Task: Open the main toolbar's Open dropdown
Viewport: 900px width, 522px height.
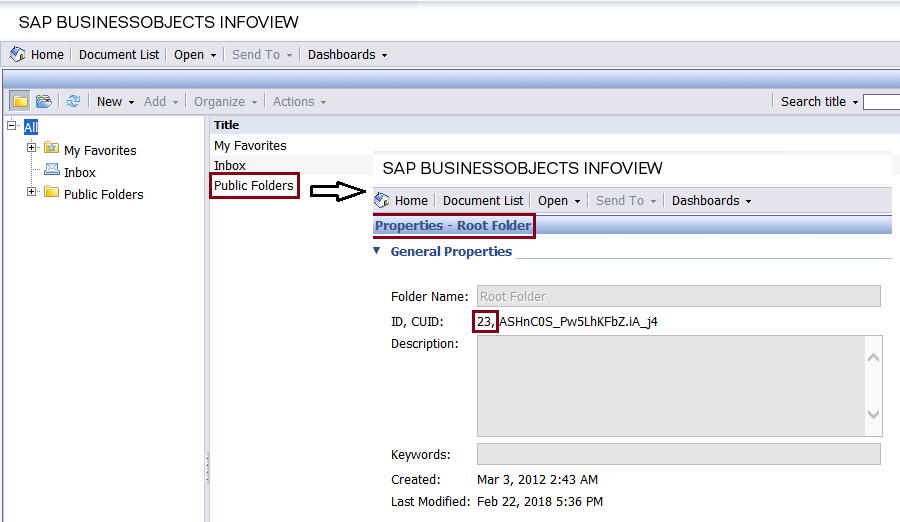Action: click(195, 55)
